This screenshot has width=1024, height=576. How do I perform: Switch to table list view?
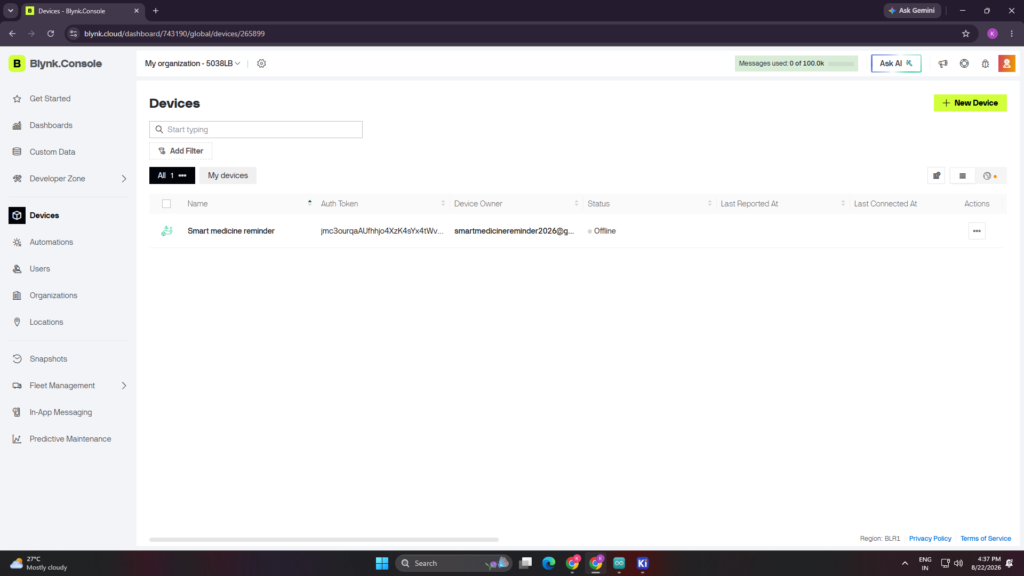click(962, 176)
